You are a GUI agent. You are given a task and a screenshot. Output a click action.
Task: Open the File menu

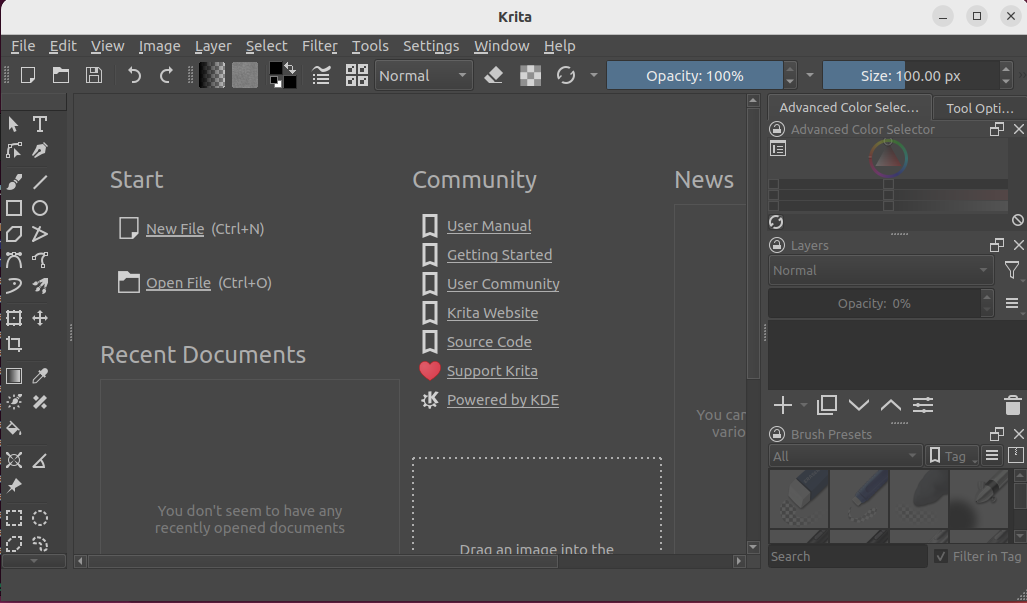tap(23, 46)
